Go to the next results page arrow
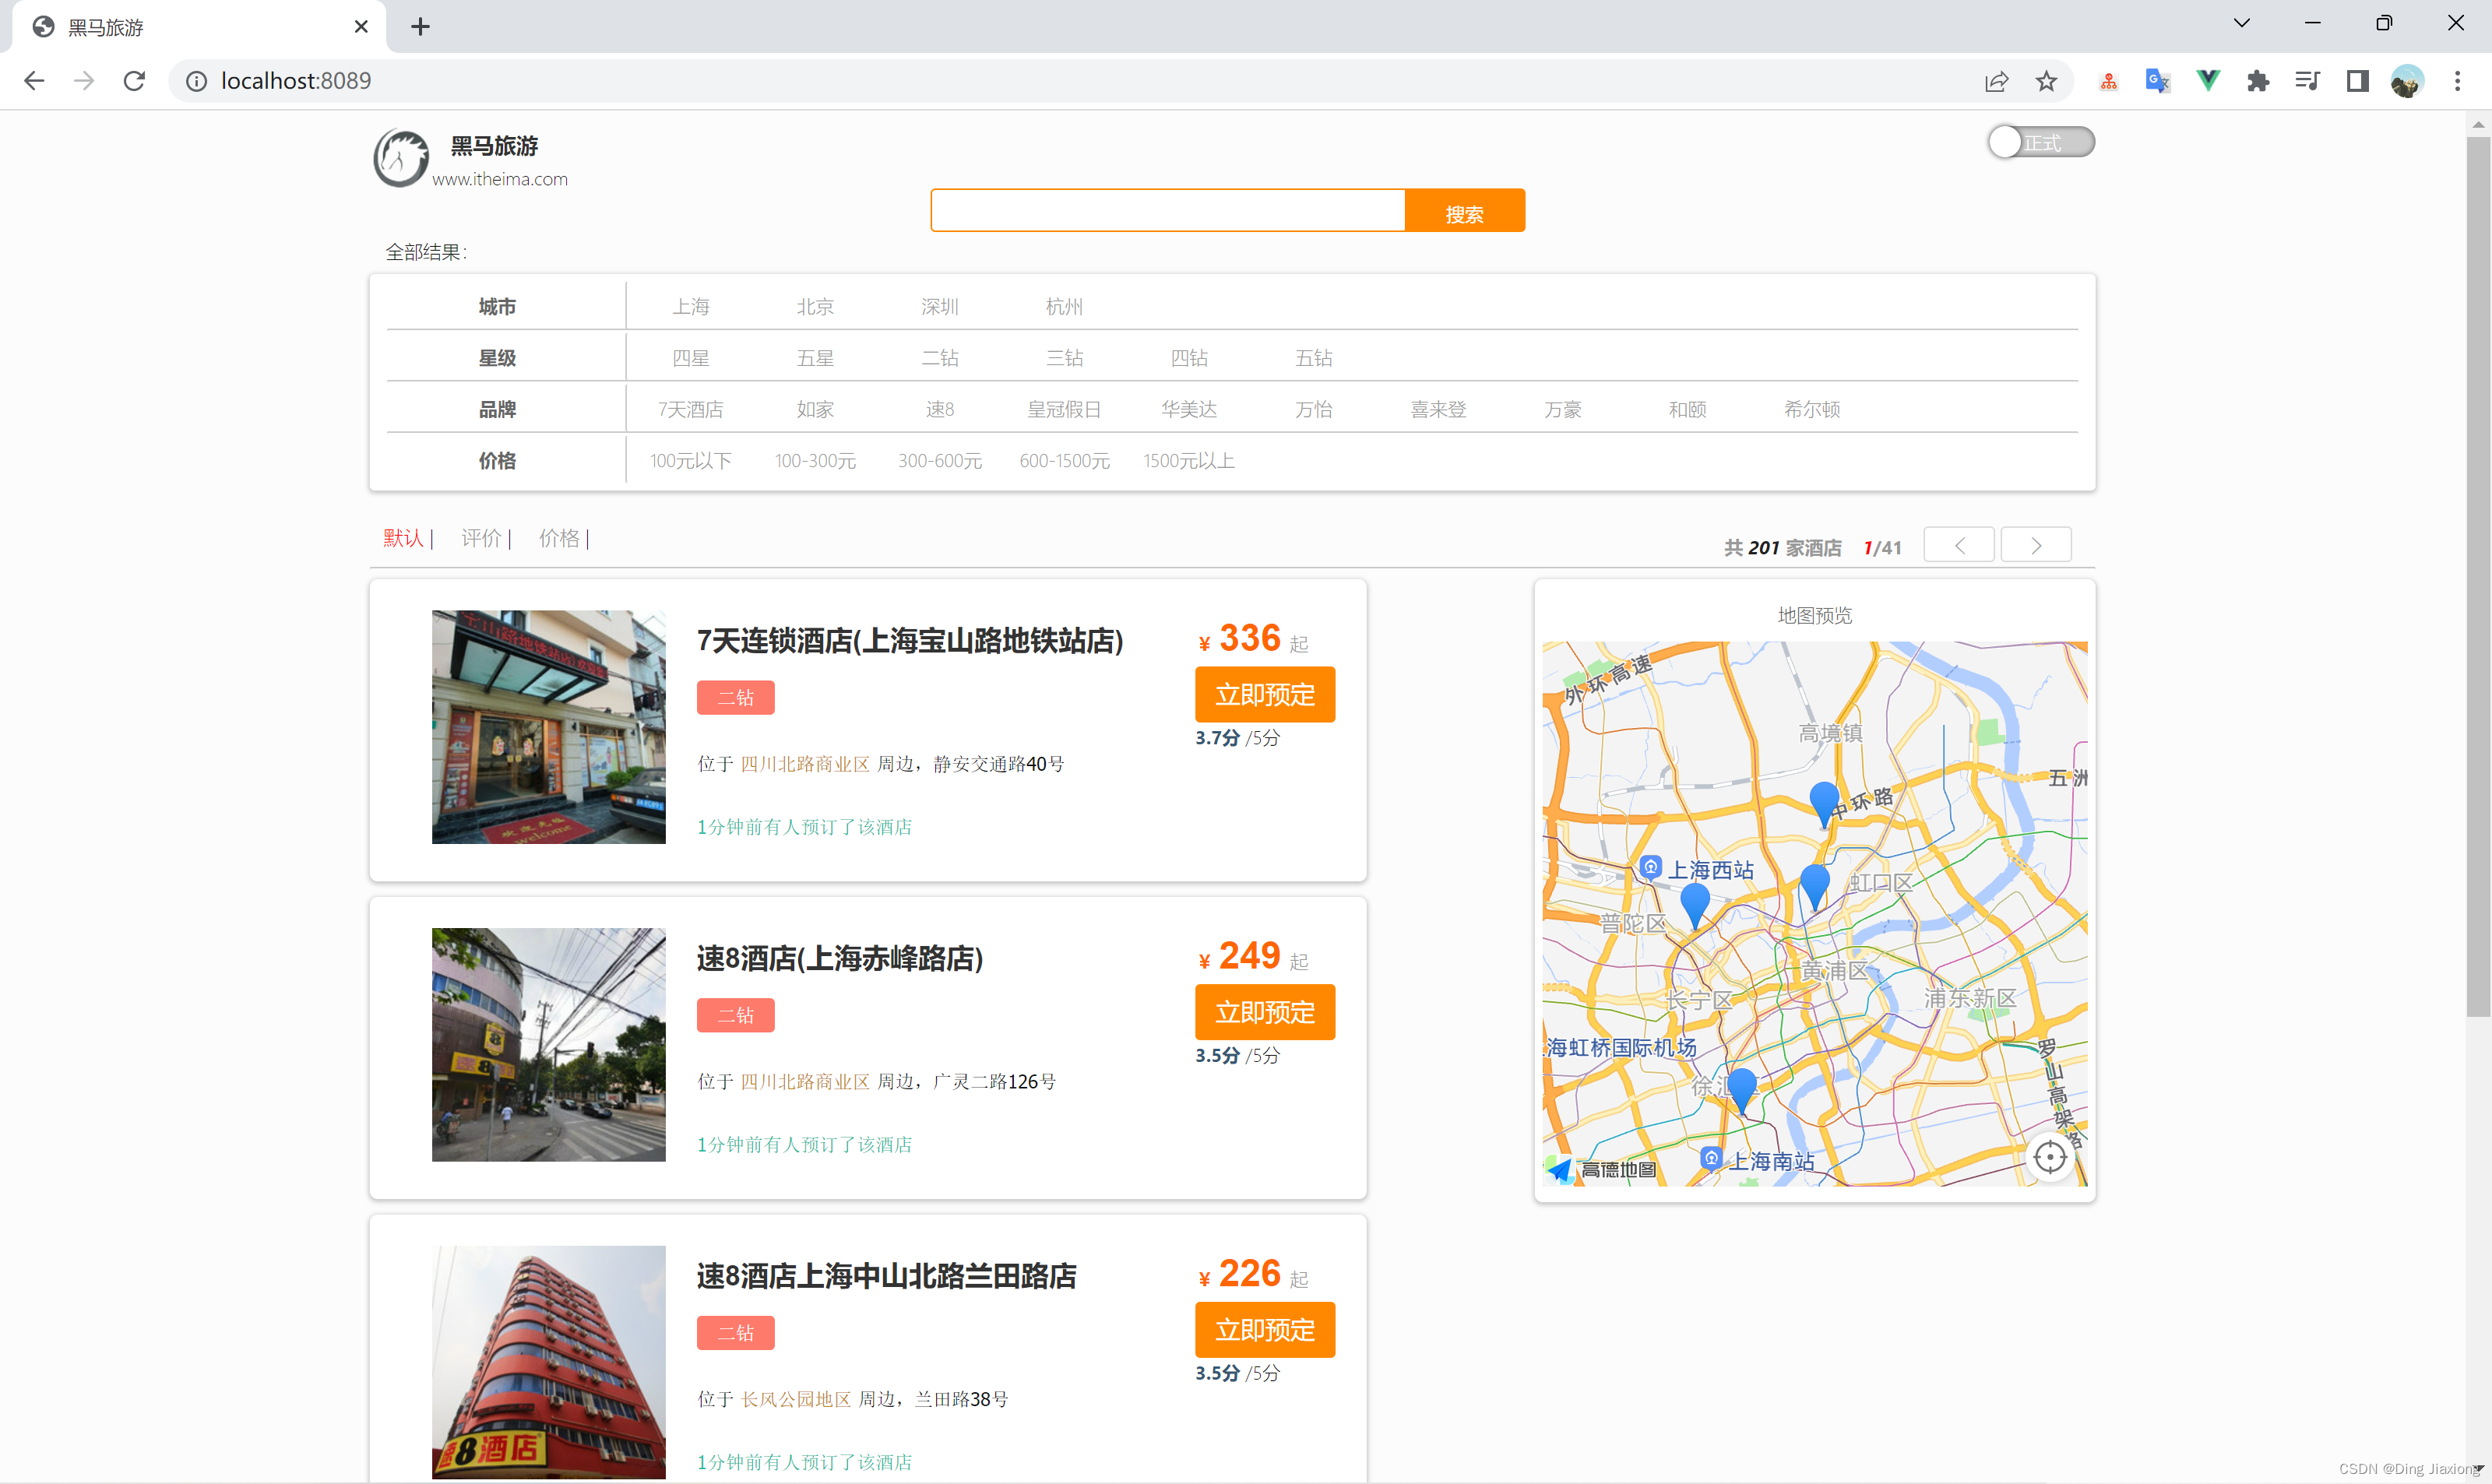This screenshot has width=2492, height=1484. pos(2035,545)
